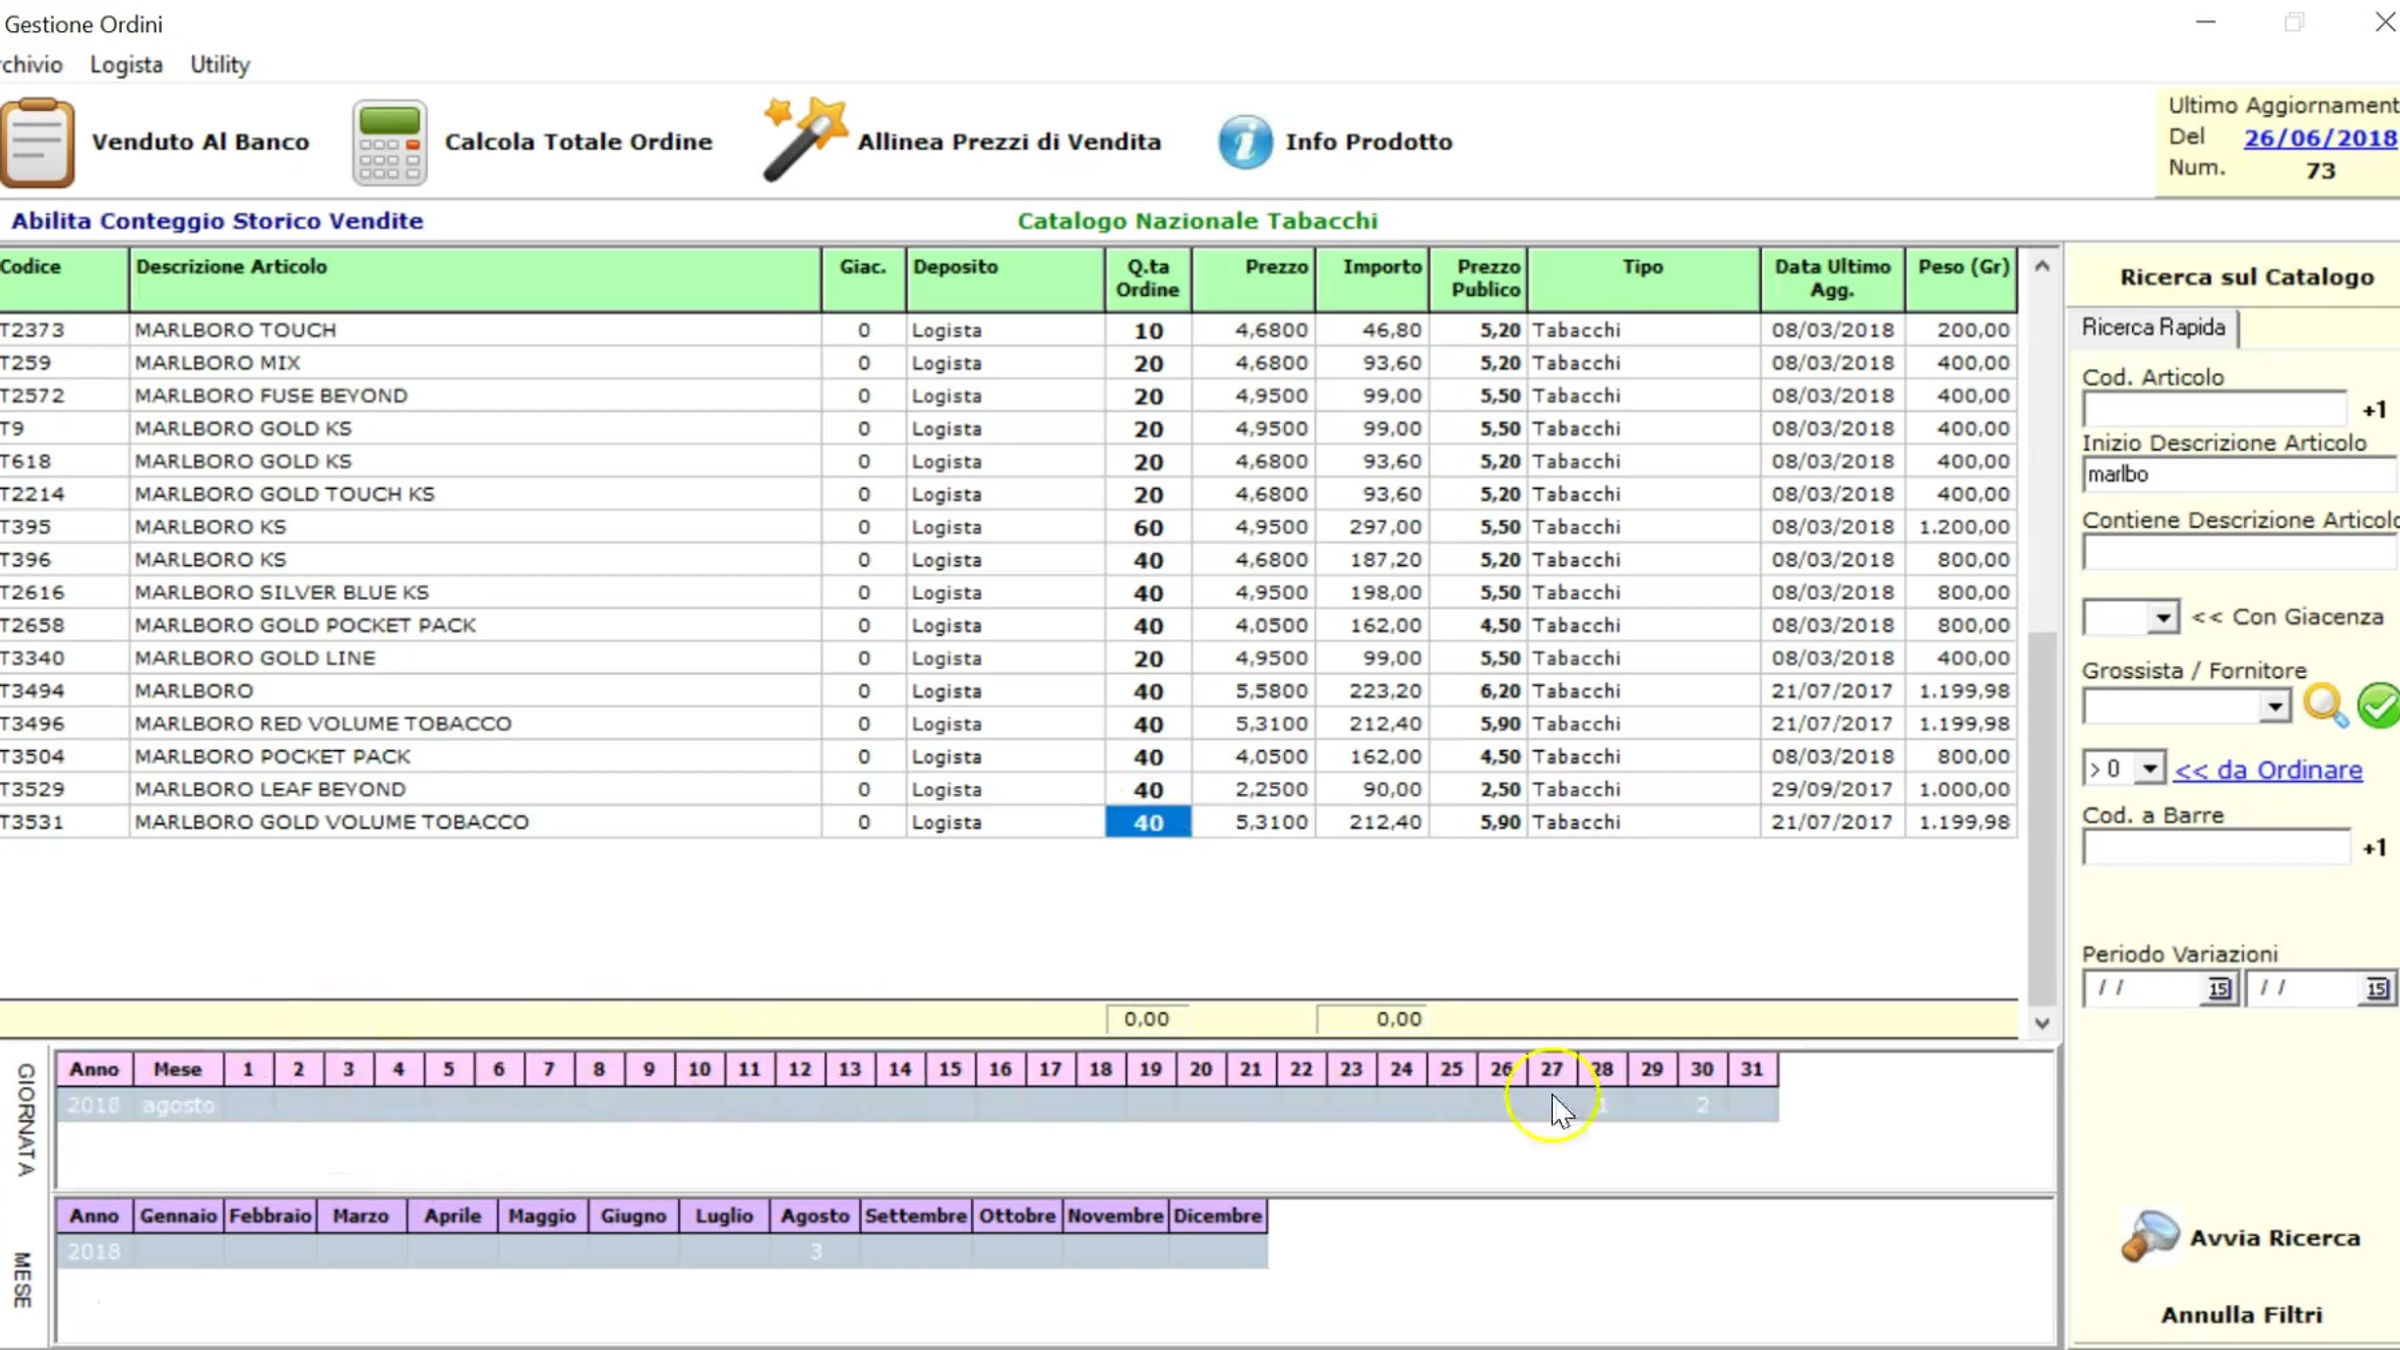Select MARLBORO SILVER BLUE KS description

[282, 592]
